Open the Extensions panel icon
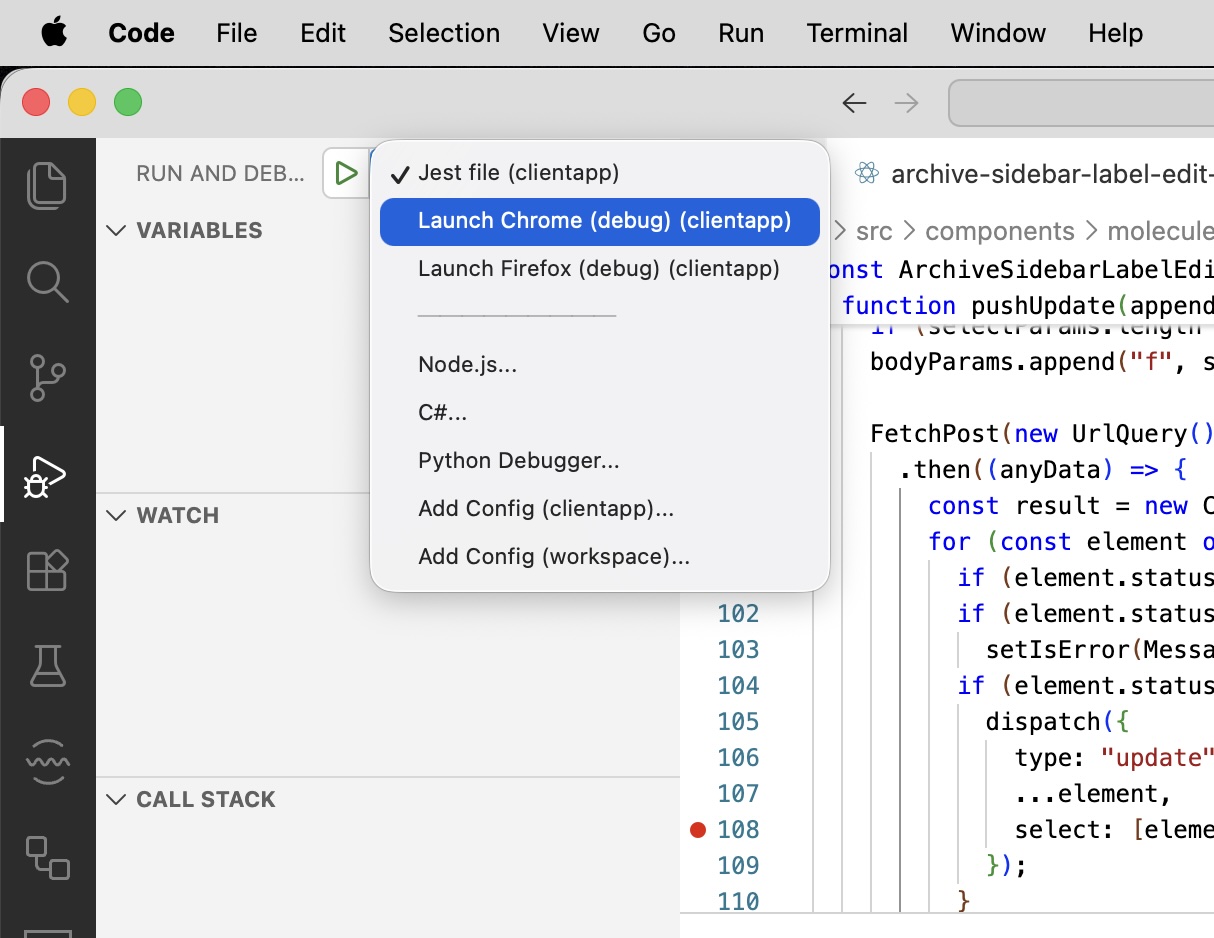Viewport: 1214px width, 938px height. coord(47,571)
